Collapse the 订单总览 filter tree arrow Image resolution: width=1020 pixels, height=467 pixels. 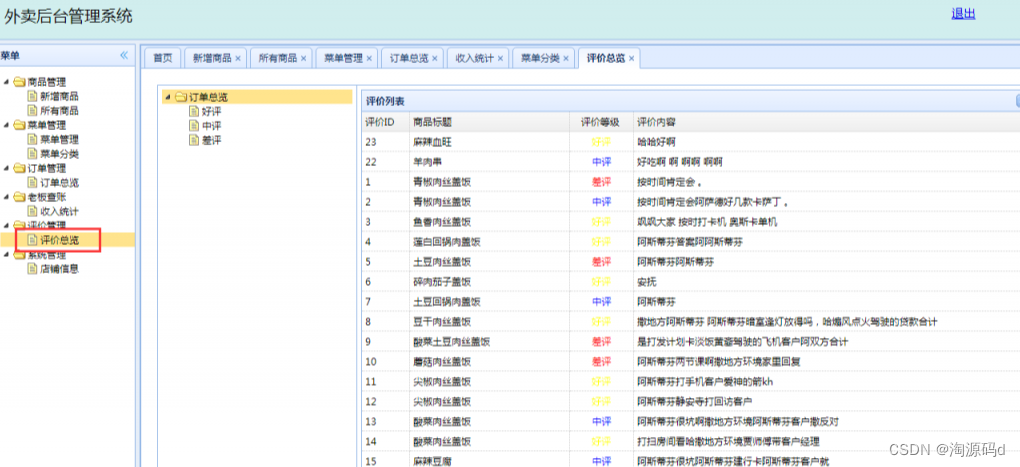pyautogui.click(x=168, y=97)
